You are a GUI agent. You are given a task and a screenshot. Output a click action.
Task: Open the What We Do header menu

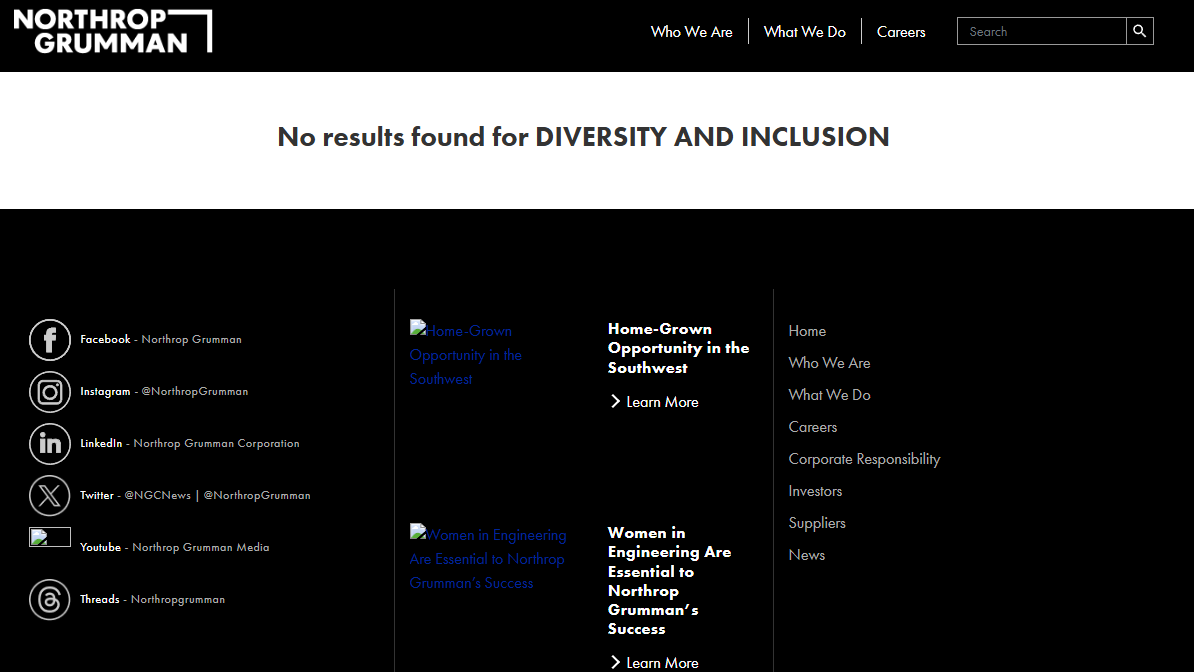point(804,32)
